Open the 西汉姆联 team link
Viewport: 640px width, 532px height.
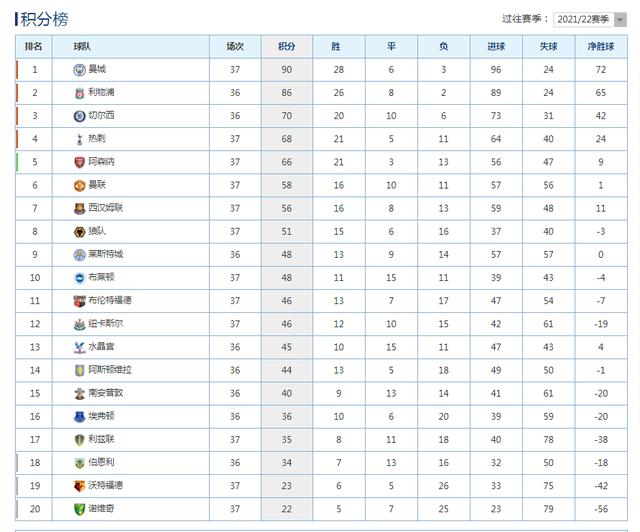[x=106, y=208]
